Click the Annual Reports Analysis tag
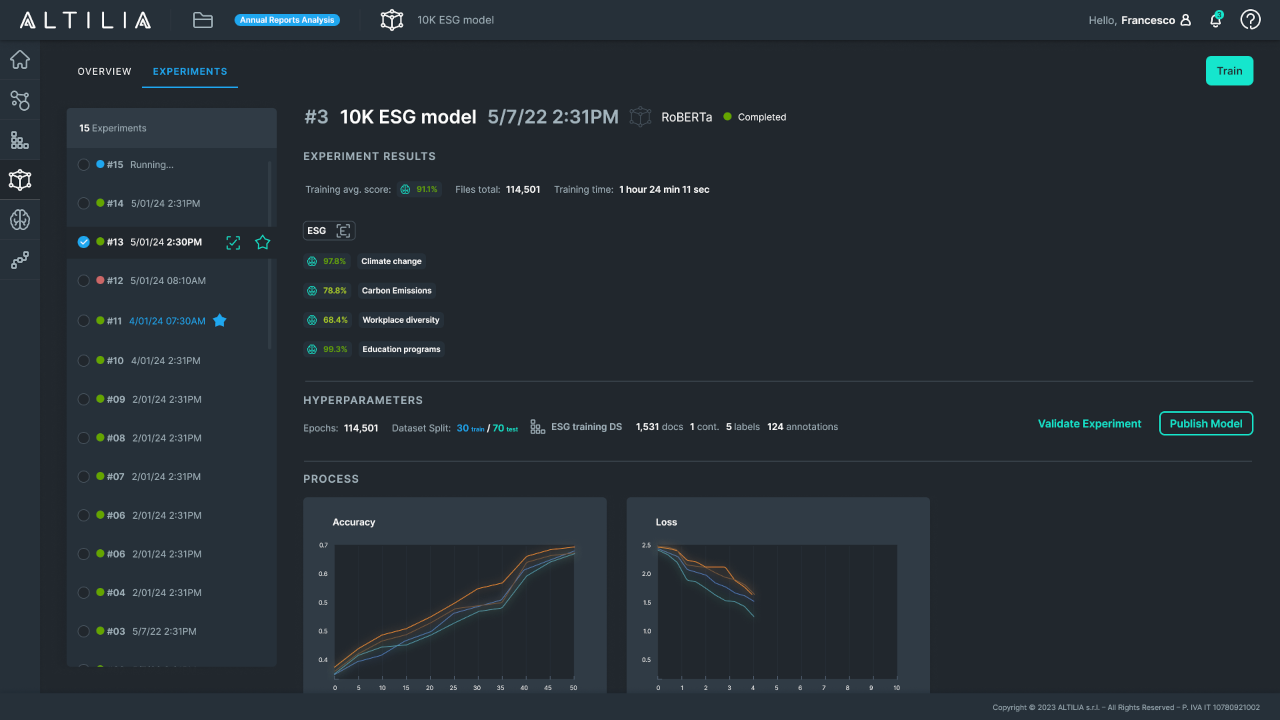 pyautogui.click(x=287, y=20)
